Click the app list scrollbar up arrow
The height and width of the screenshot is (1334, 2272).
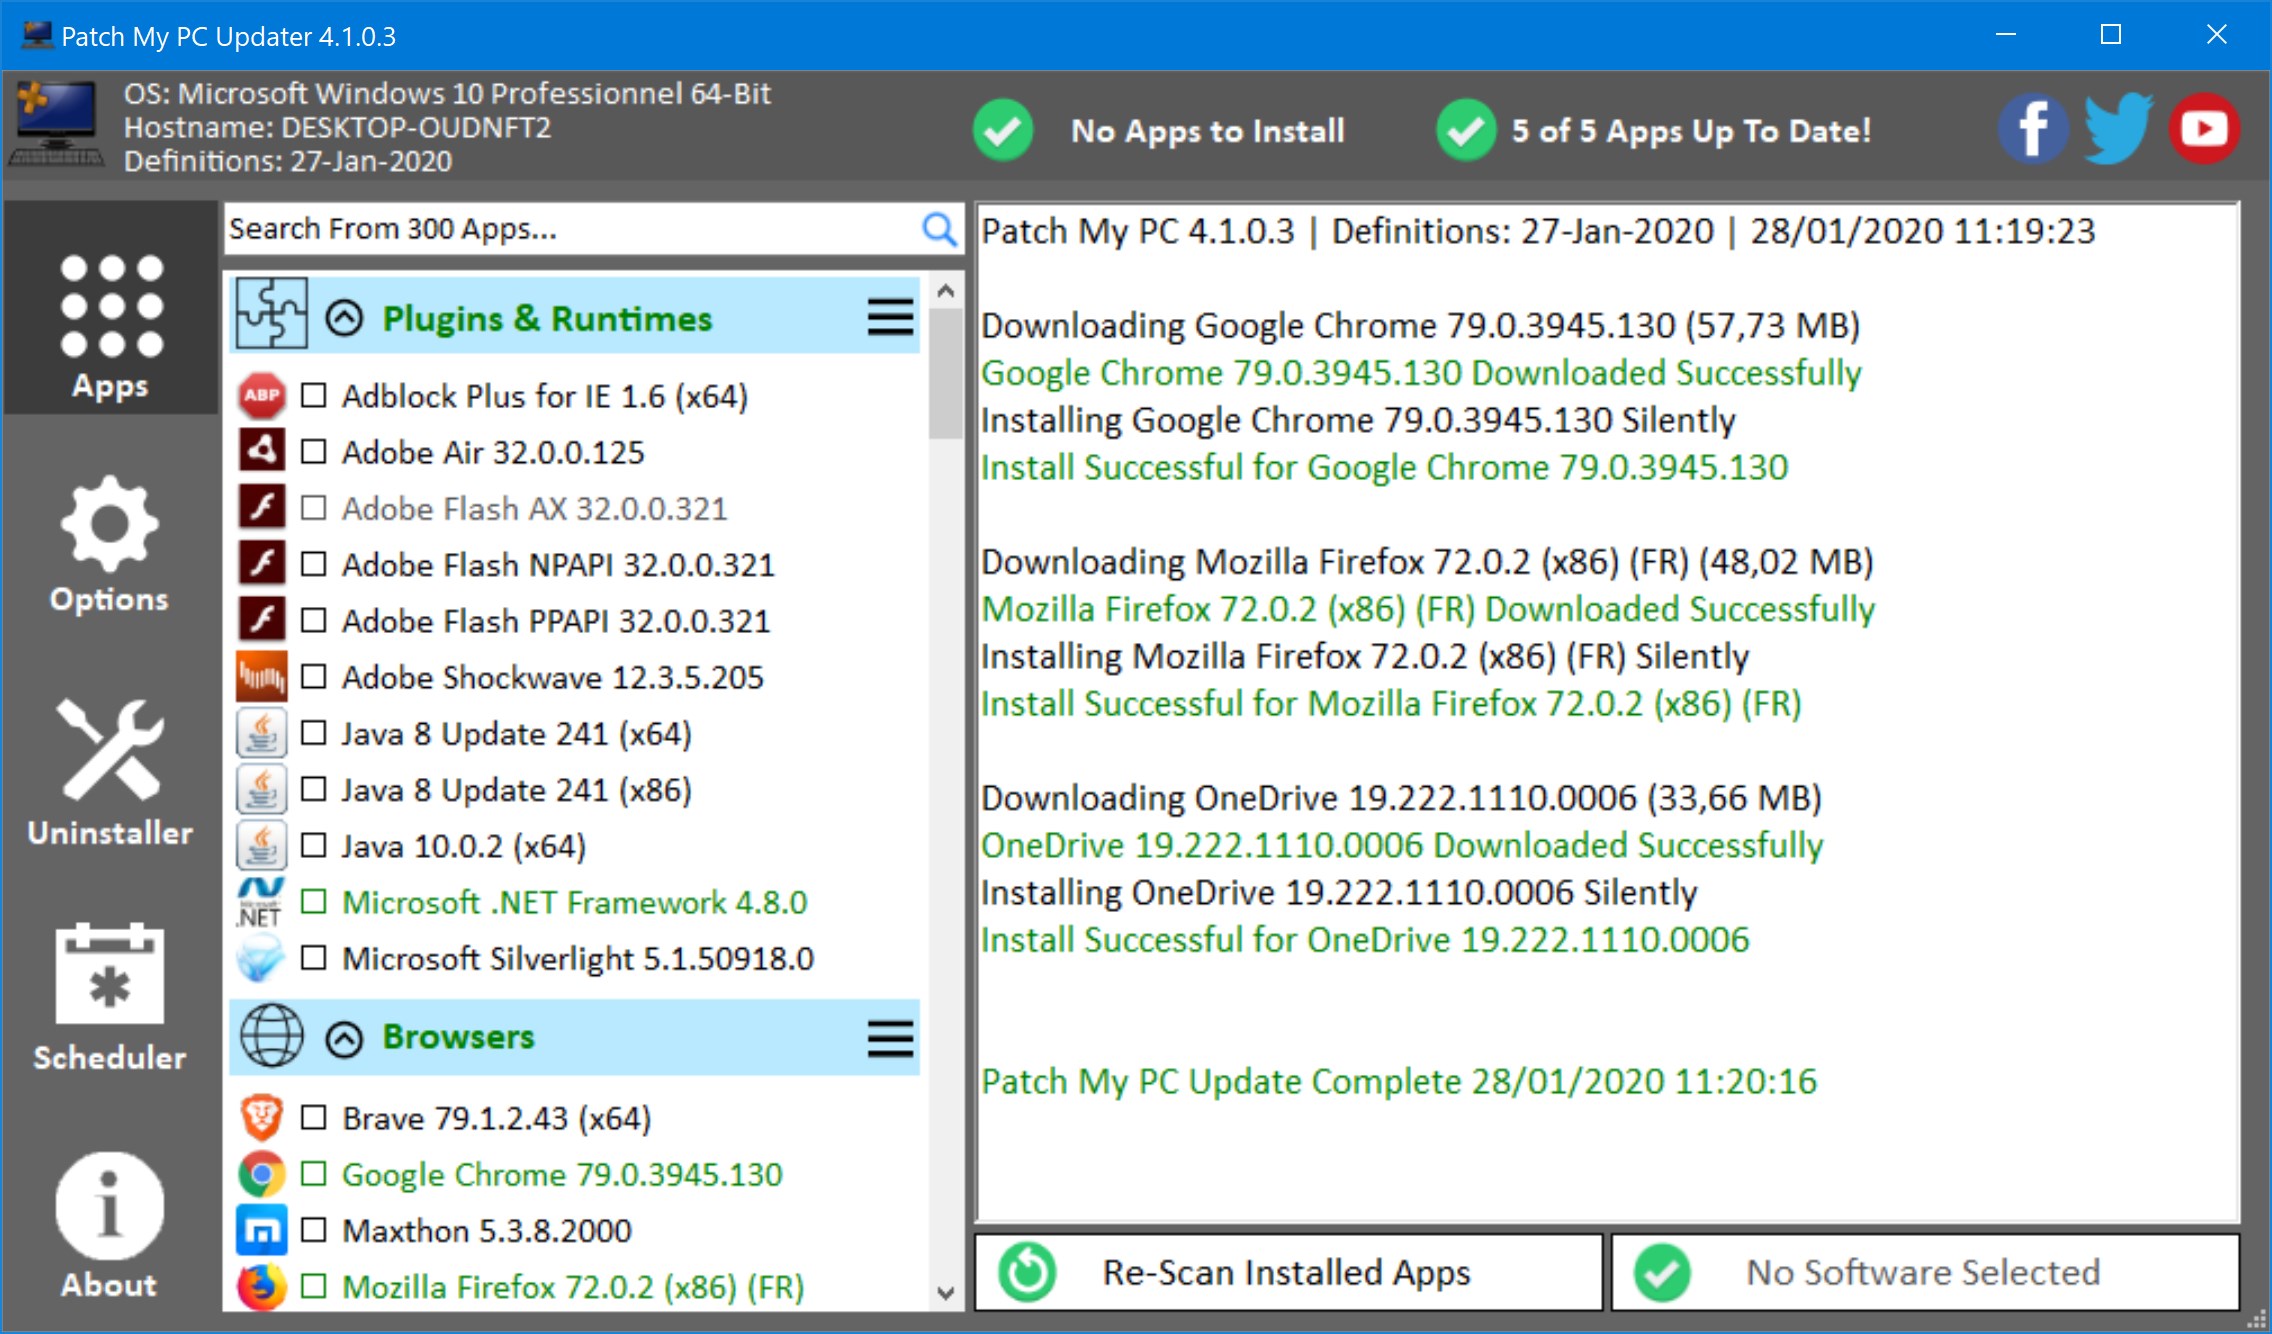pos(945,291)
